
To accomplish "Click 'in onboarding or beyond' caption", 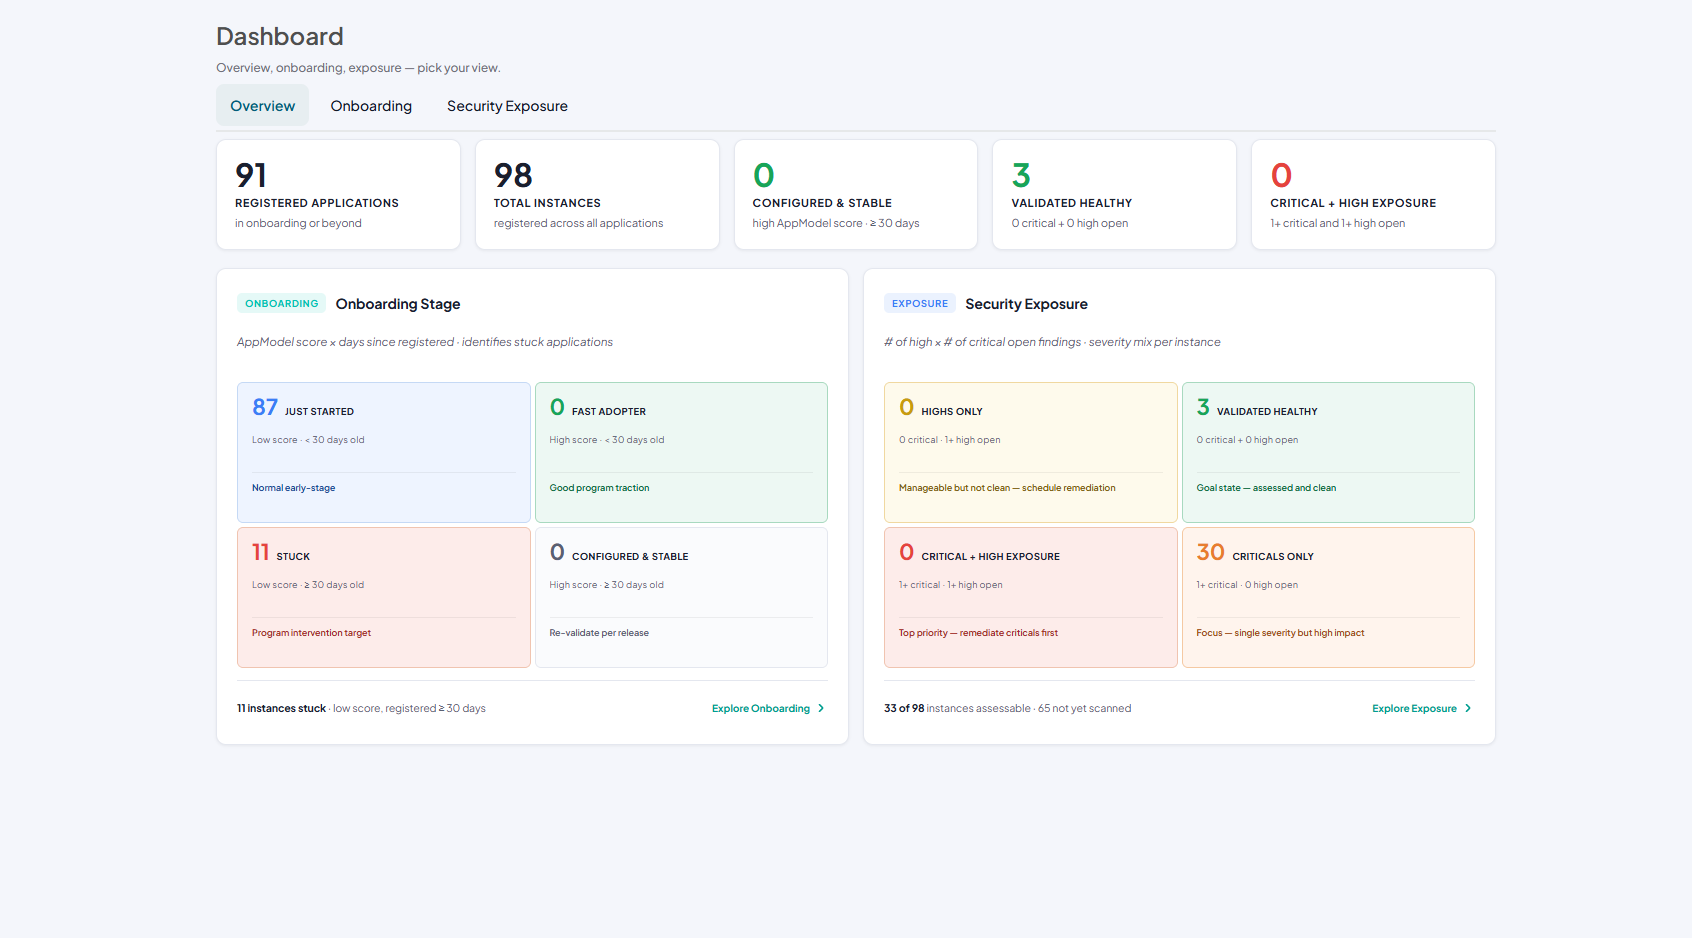I will click(298, 223).
